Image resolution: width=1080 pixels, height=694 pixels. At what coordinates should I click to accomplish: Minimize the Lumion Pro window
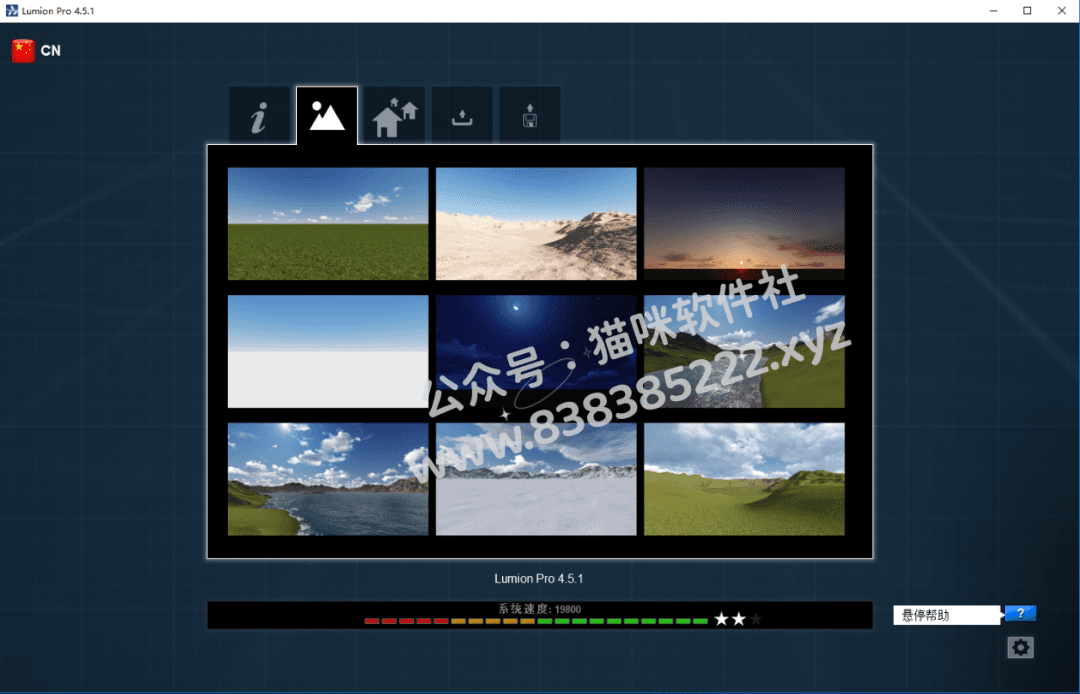[x=993, y=11]
